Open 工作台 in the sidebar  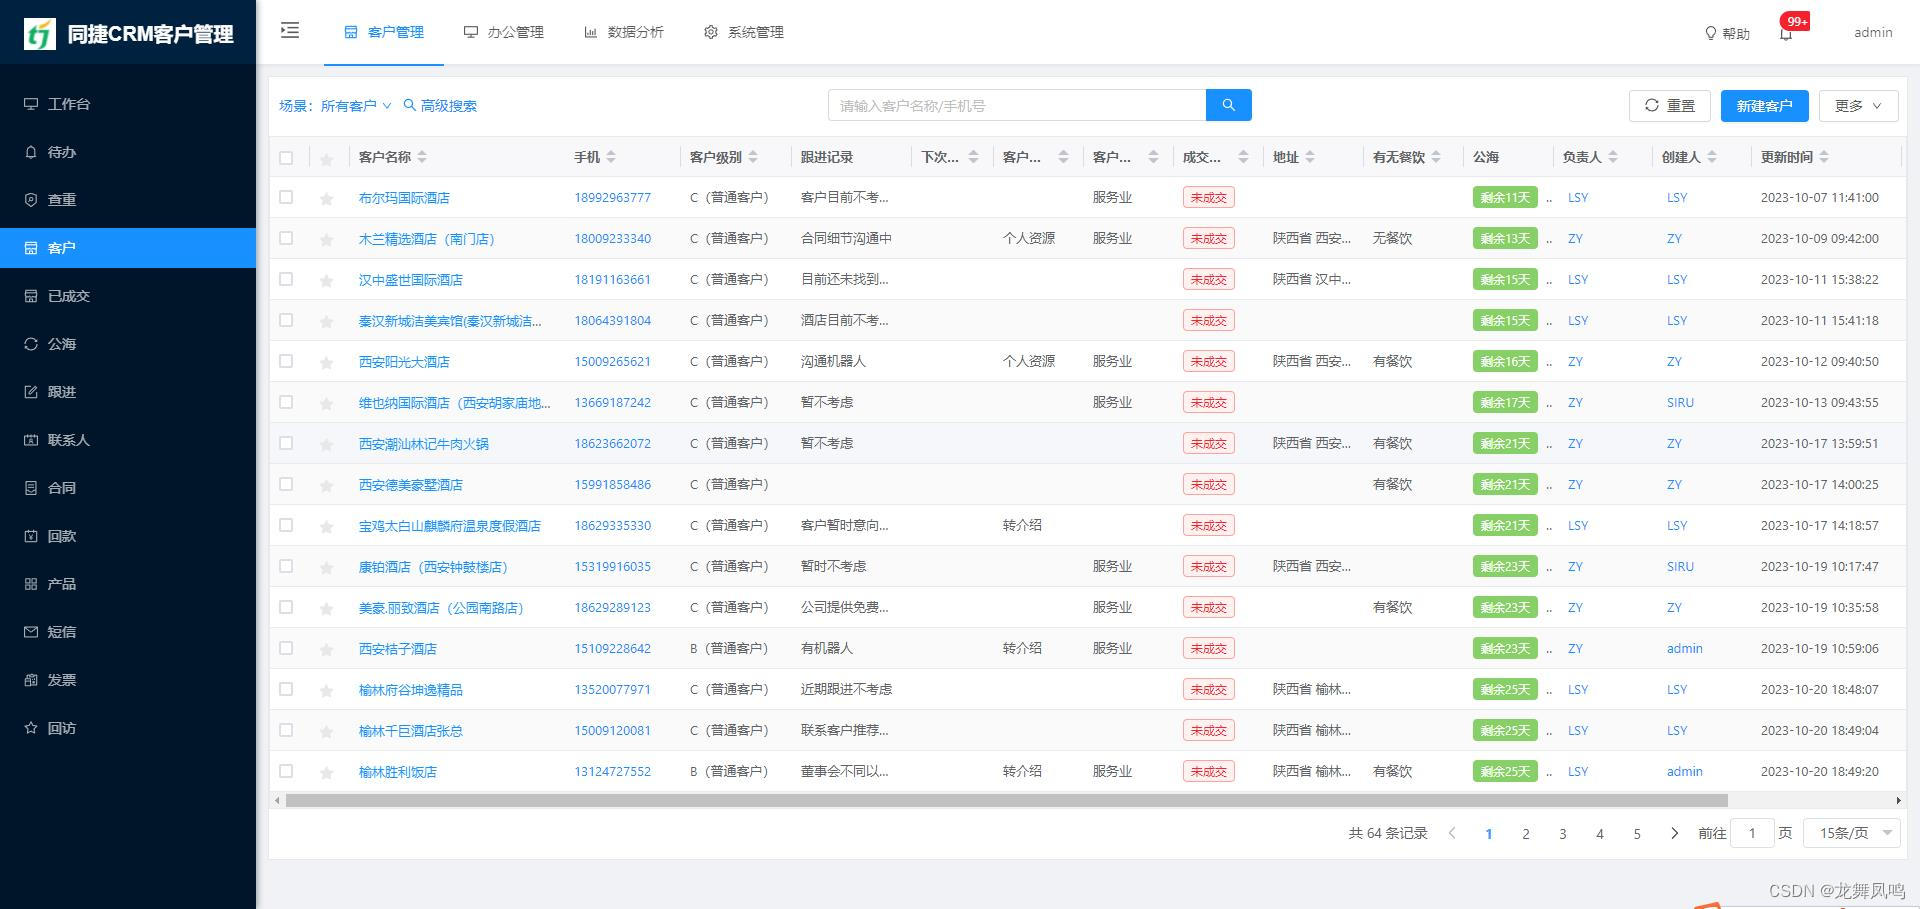(x=128, y=104)
